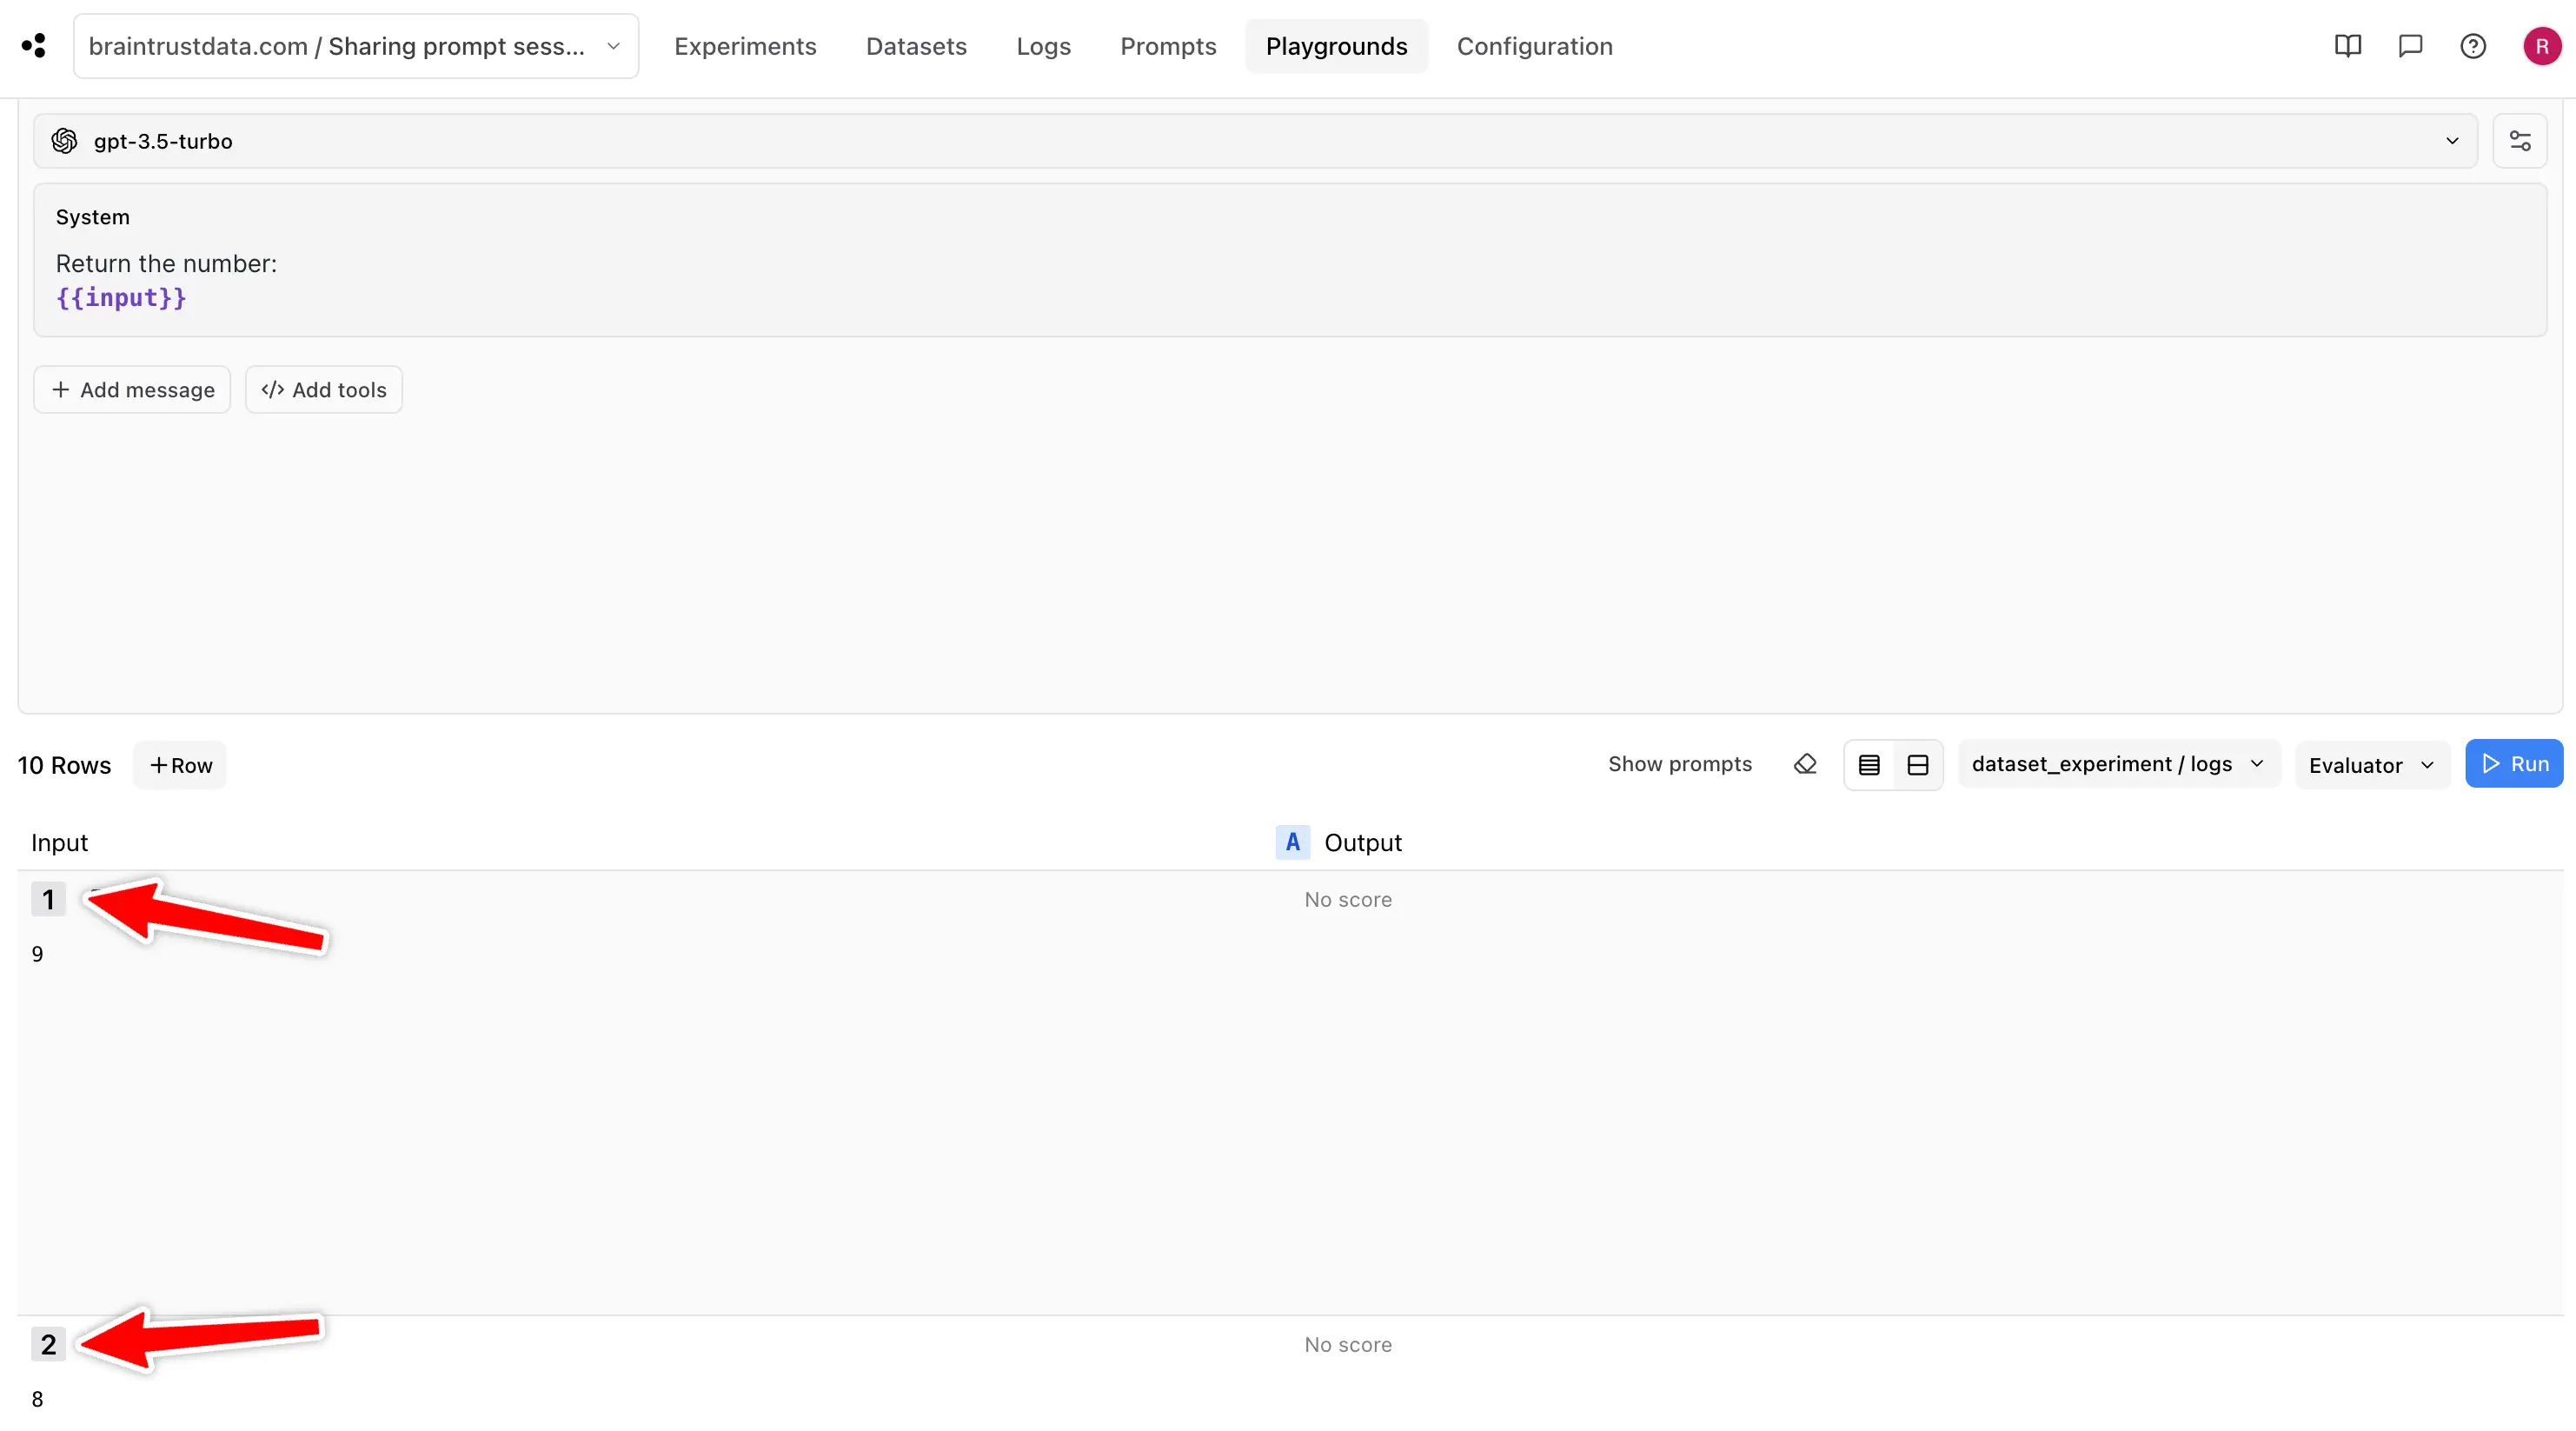Expand the gpt-3.5-turbo model dropdown
The width and height of the screenshot is (2576, 1431).
pos(2451,141)
